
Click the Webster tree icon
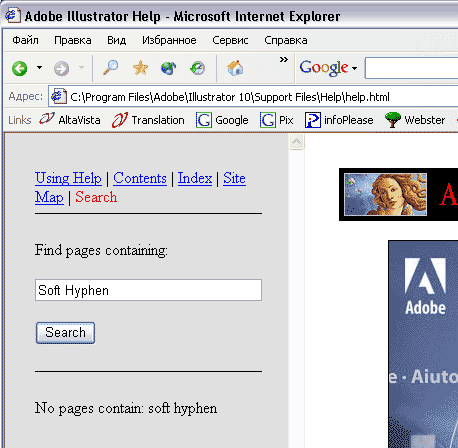[x=392, y=120]
